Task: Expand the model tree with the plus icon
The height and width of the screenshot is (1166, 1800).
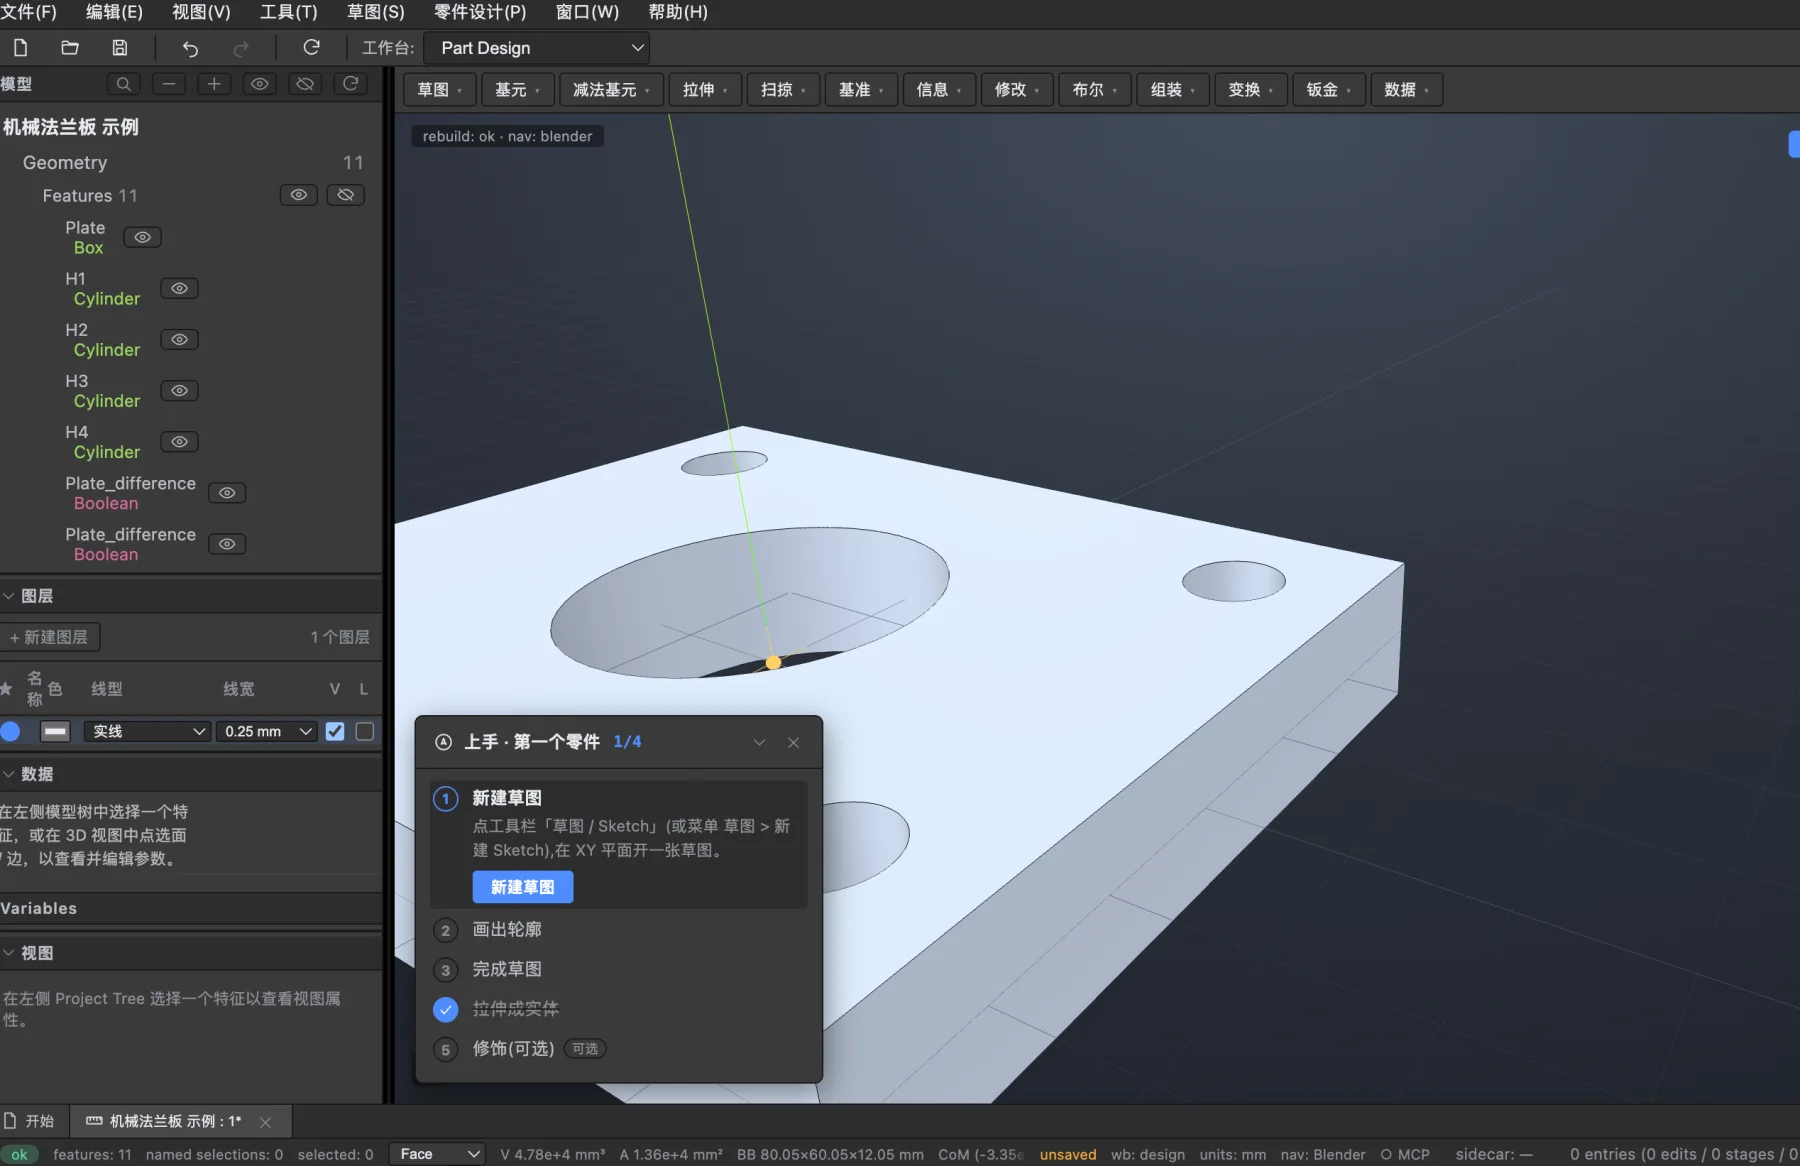Action: point(214,84)
